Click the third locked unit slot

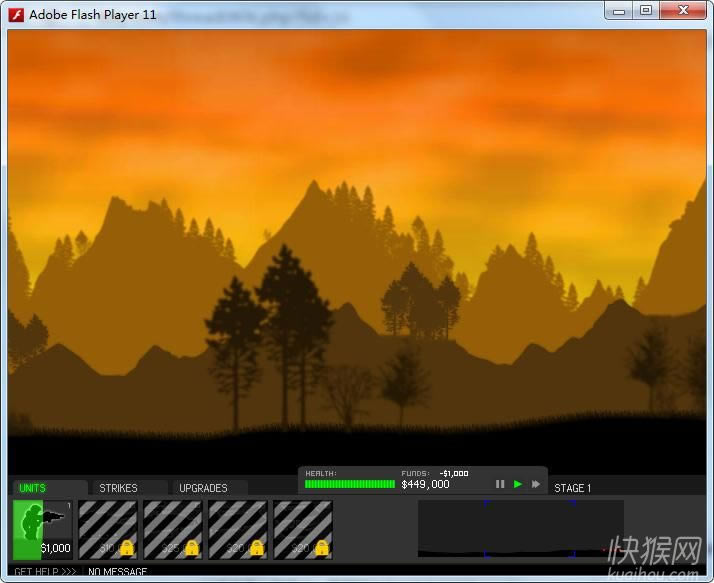237,530
